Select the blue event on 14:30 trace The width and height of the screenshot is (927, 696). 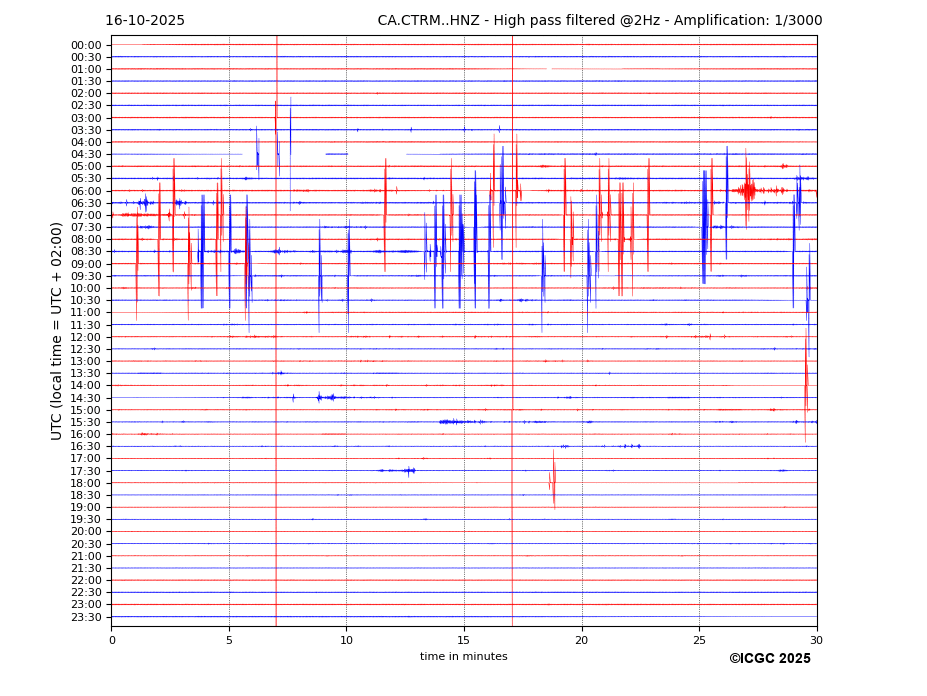click(x=322, y=398)
